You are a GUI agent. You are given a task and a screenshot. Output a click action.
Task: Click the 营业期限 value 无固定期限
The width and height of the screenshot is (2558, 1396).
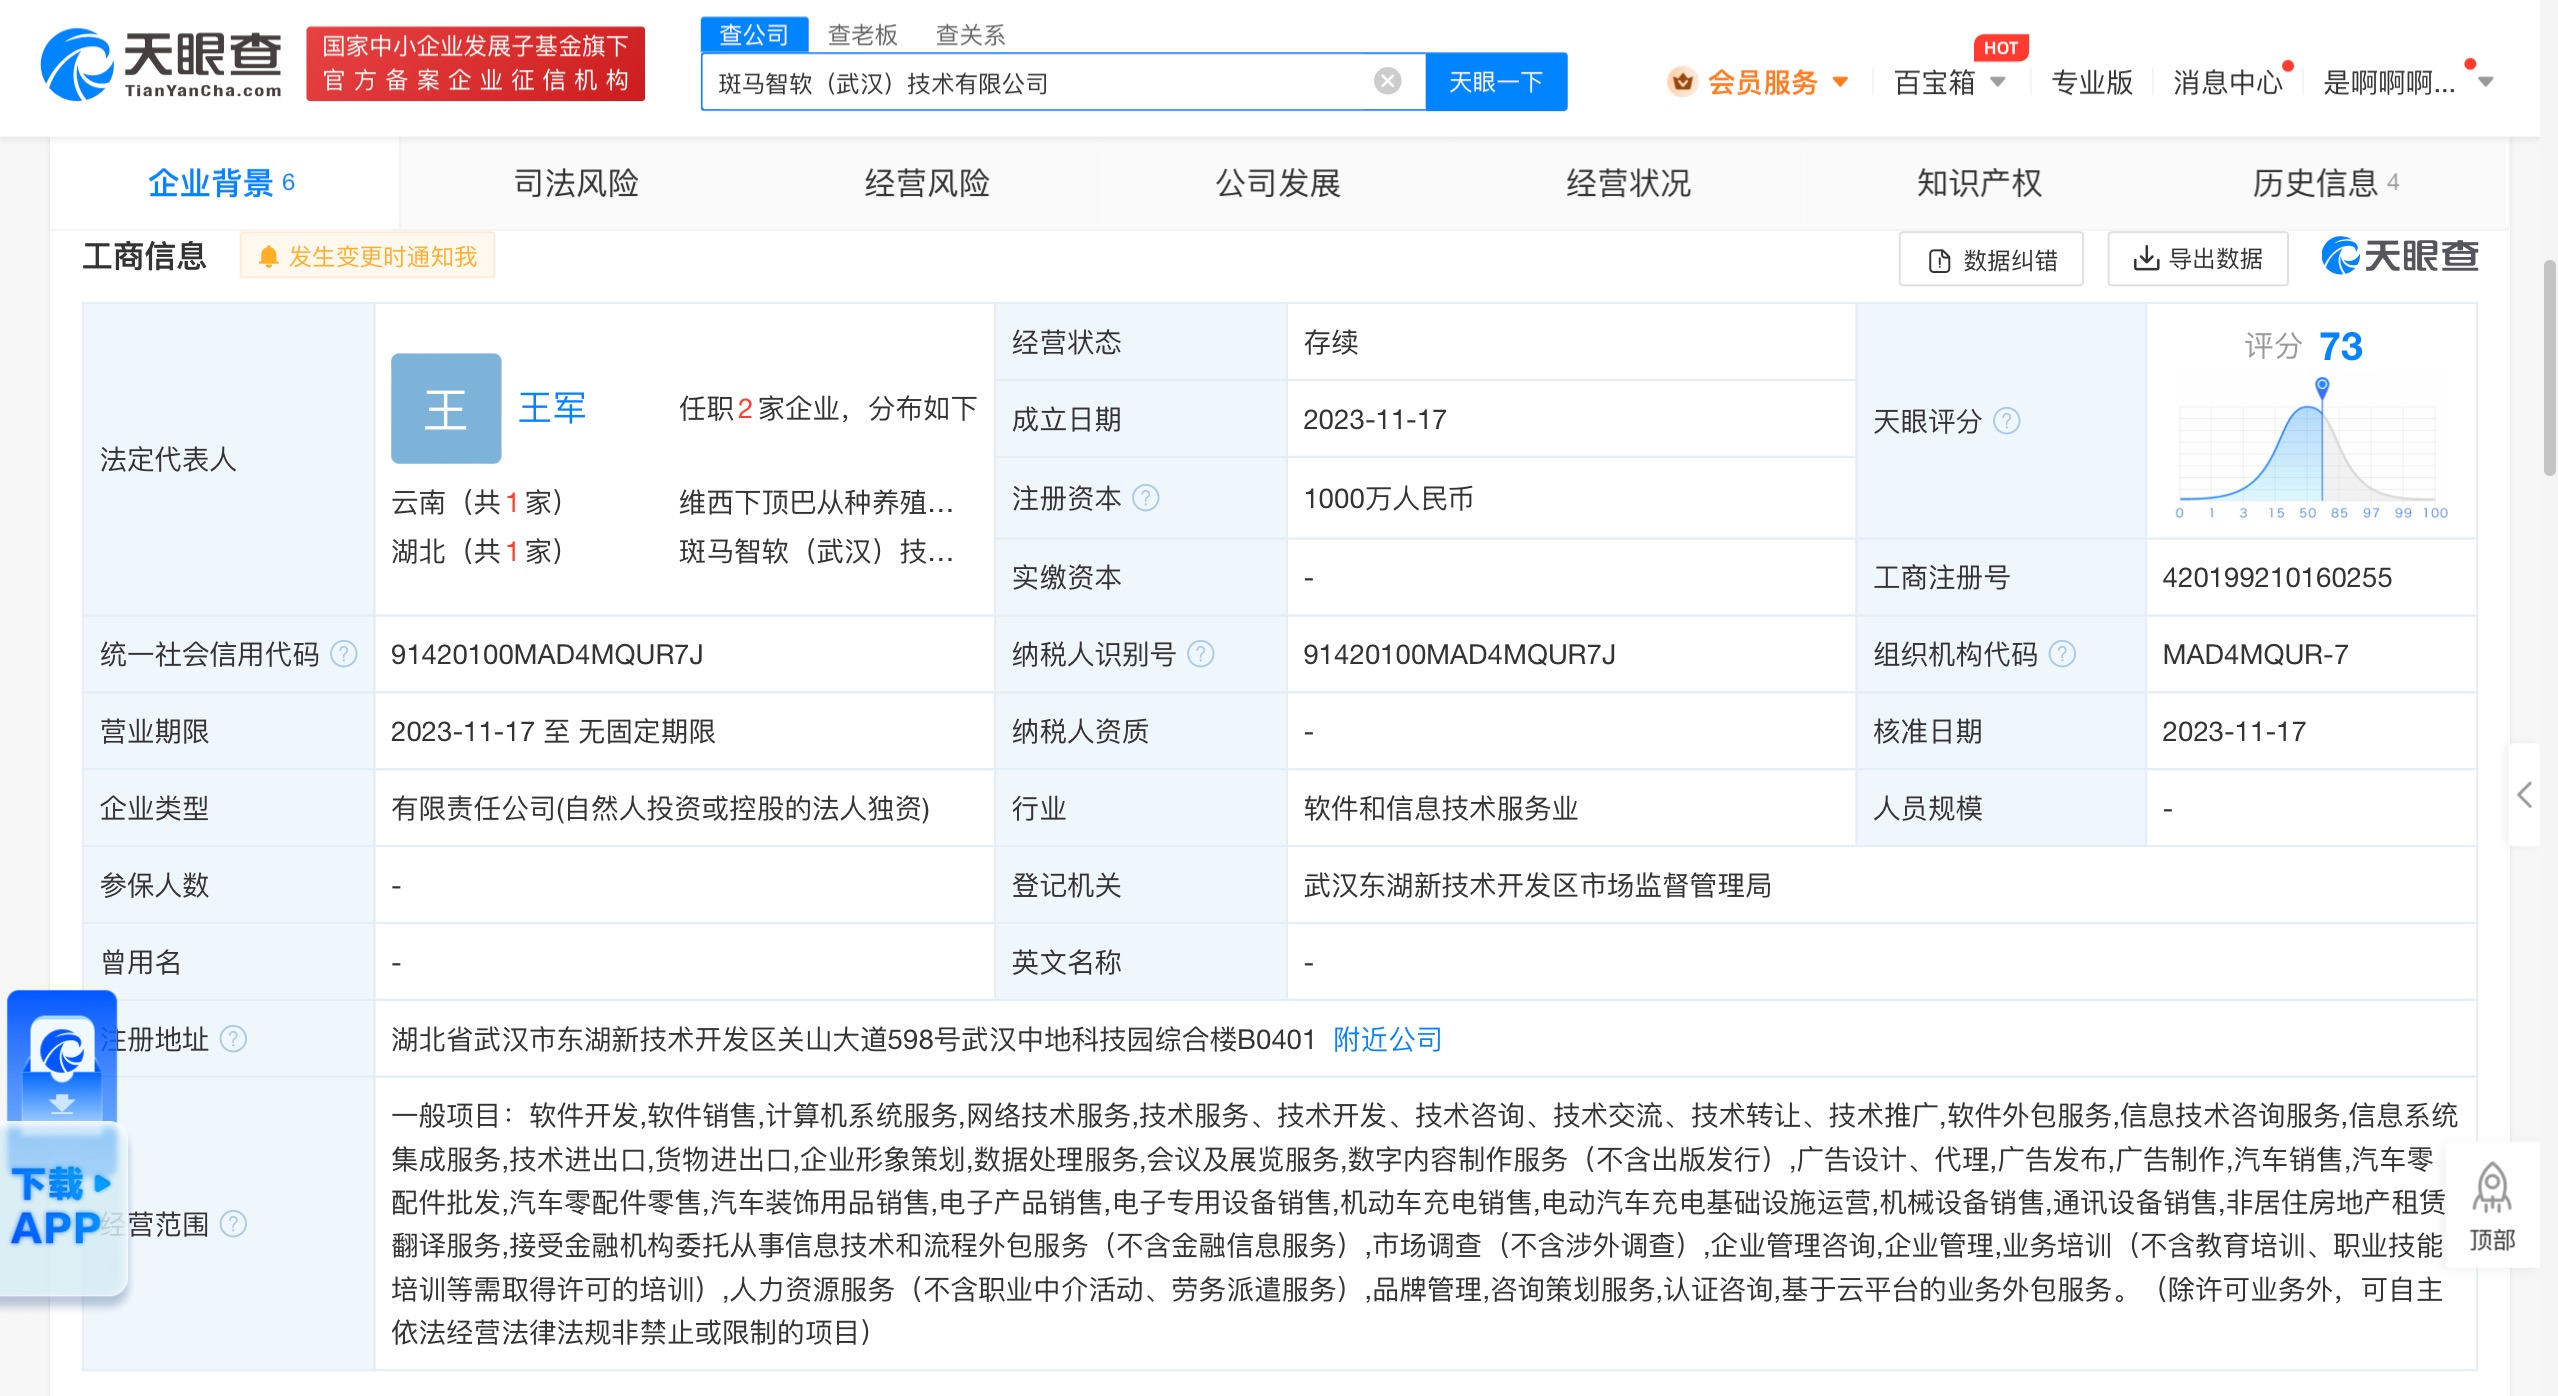[x=647, y=731]
